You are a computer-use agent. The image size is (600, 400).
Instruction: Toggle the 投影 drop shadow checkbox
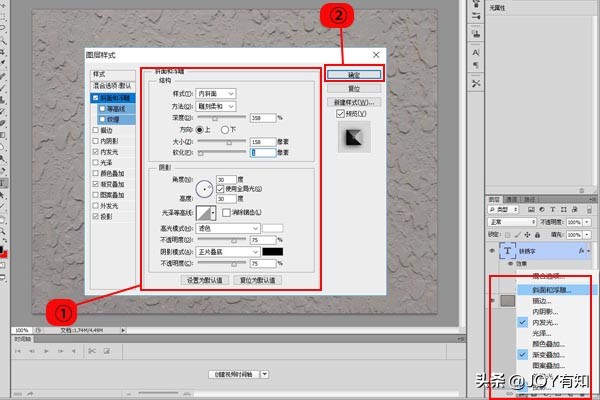(x=96, y=216)
